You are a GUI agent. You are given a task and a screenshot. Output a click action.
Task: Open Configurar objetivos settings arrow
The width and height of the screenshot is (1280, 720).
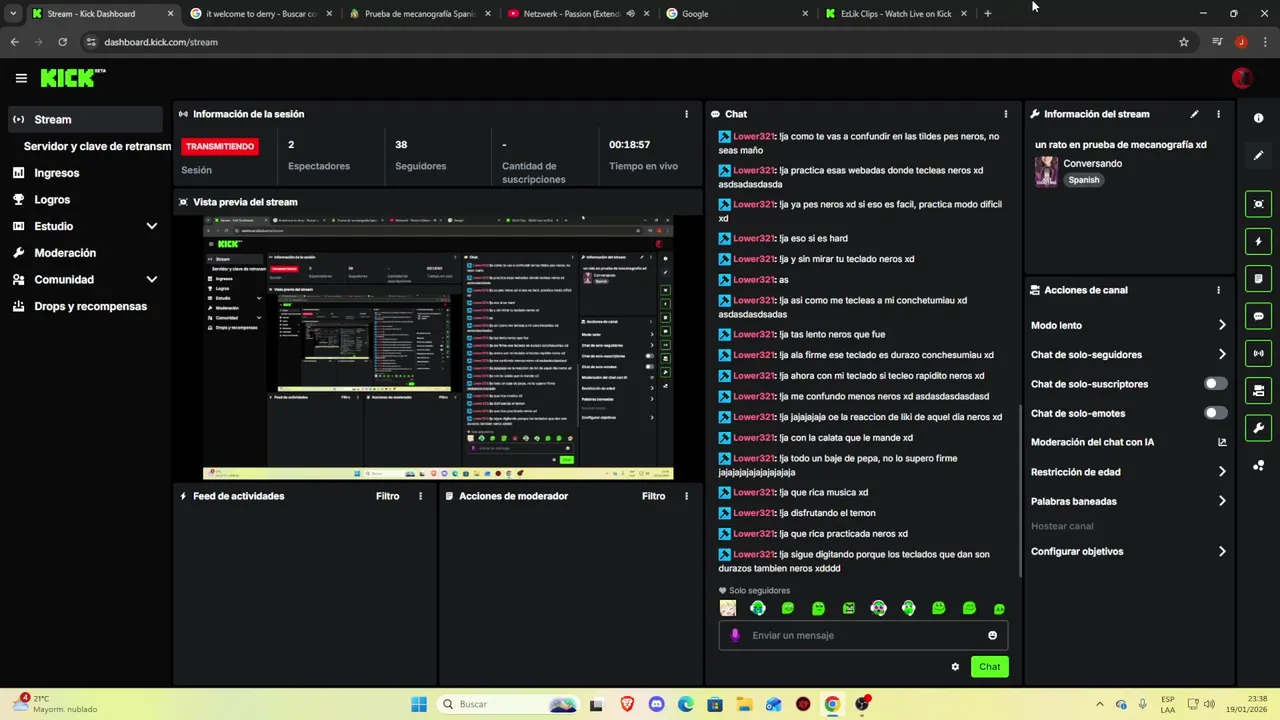click(x=1222, y=551)
